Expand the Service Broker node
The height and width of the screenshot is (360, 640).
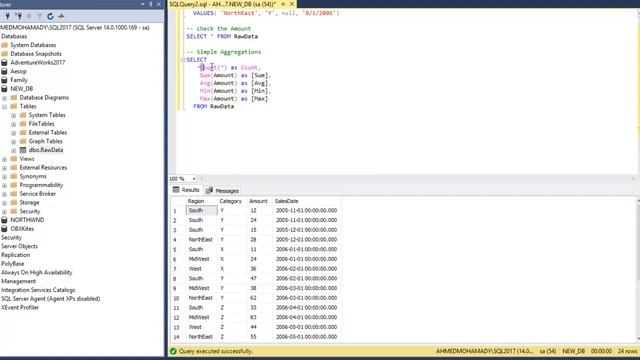pos(4,194)
